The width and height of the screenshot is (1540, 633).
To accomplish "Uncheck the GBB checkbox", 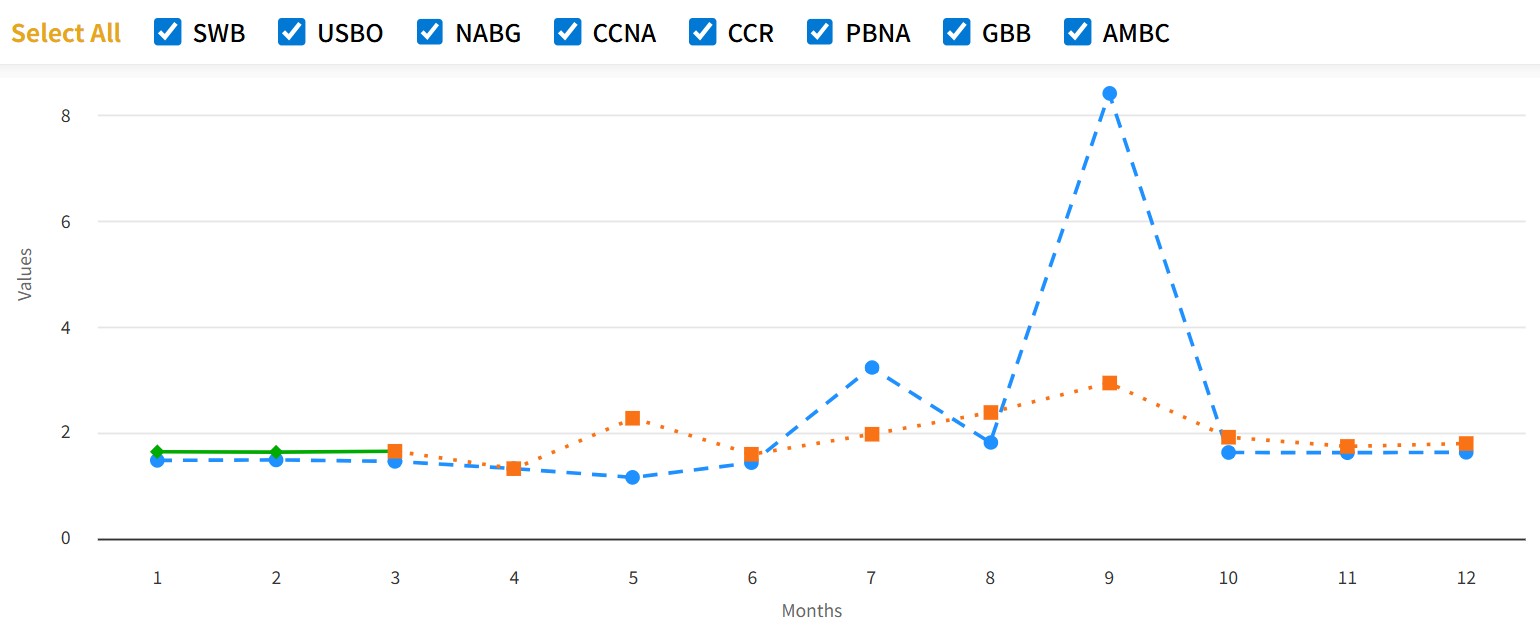I will point(957,33).
